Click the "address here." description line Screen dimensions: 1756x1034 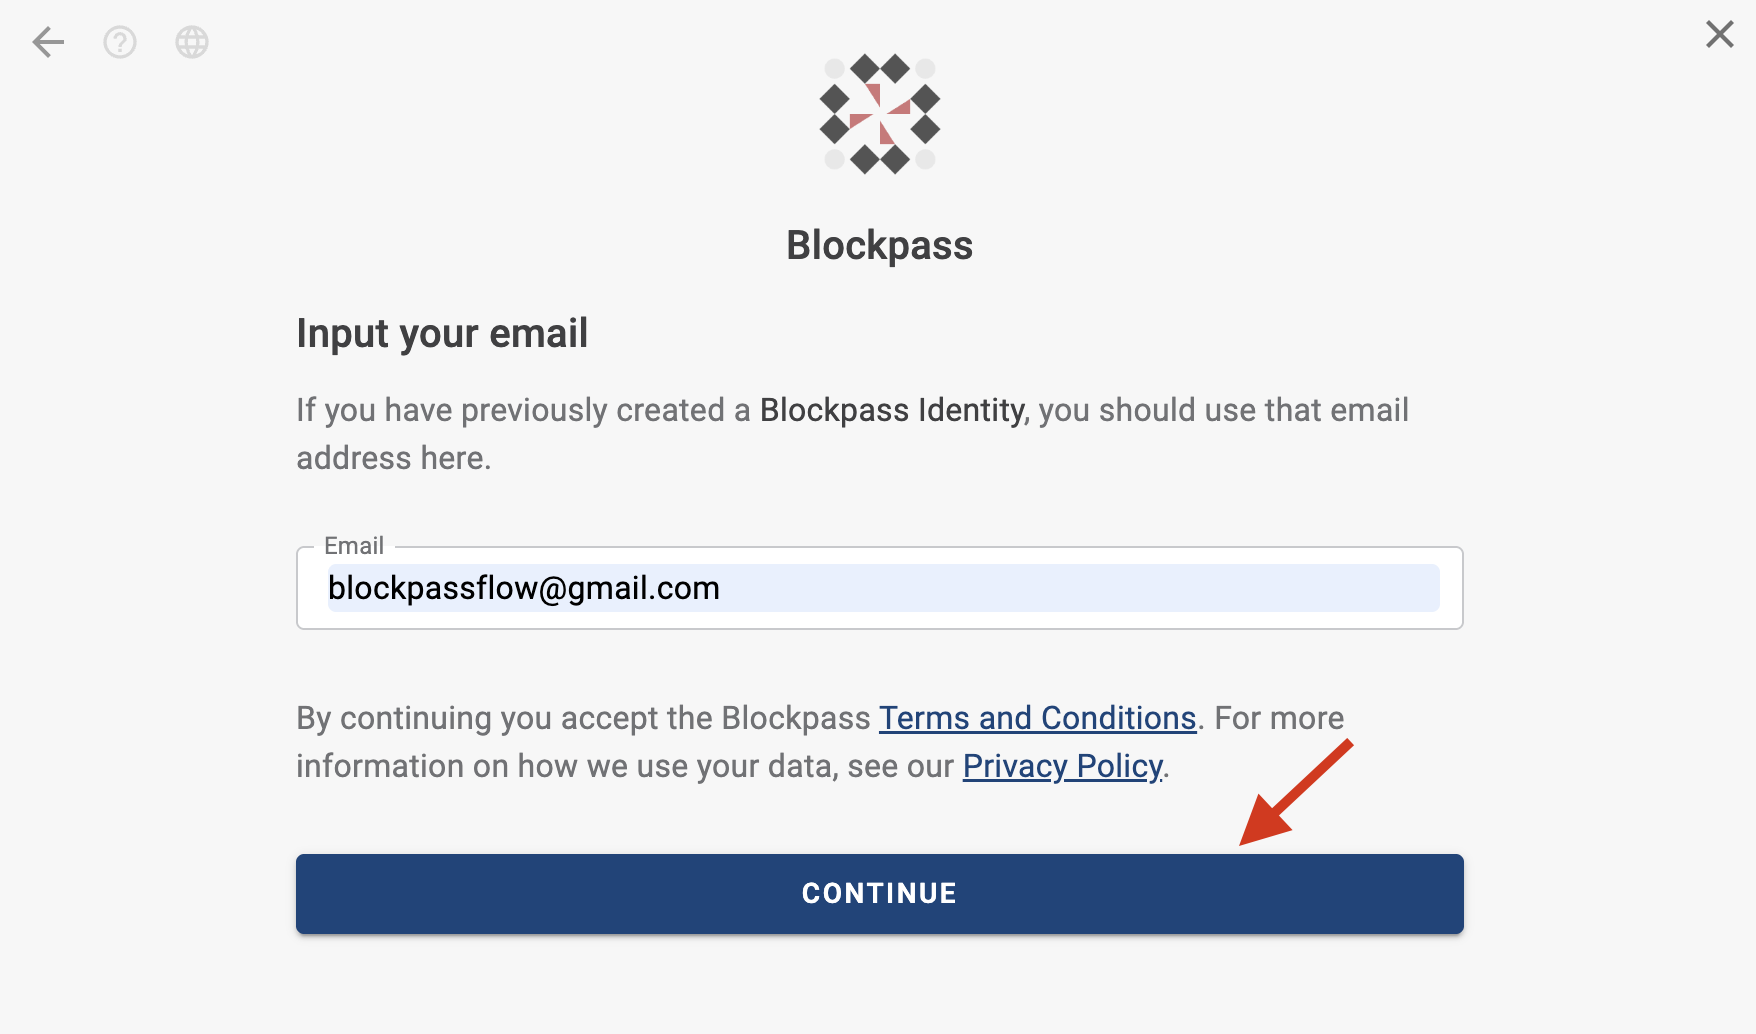pos(394,458)
